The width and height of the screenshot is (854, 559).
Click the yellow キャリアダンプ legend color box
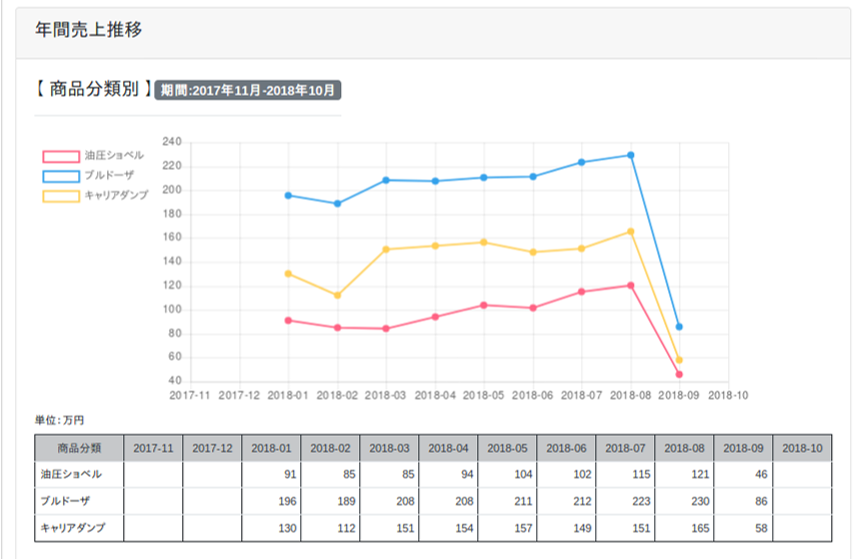[61, 196]
